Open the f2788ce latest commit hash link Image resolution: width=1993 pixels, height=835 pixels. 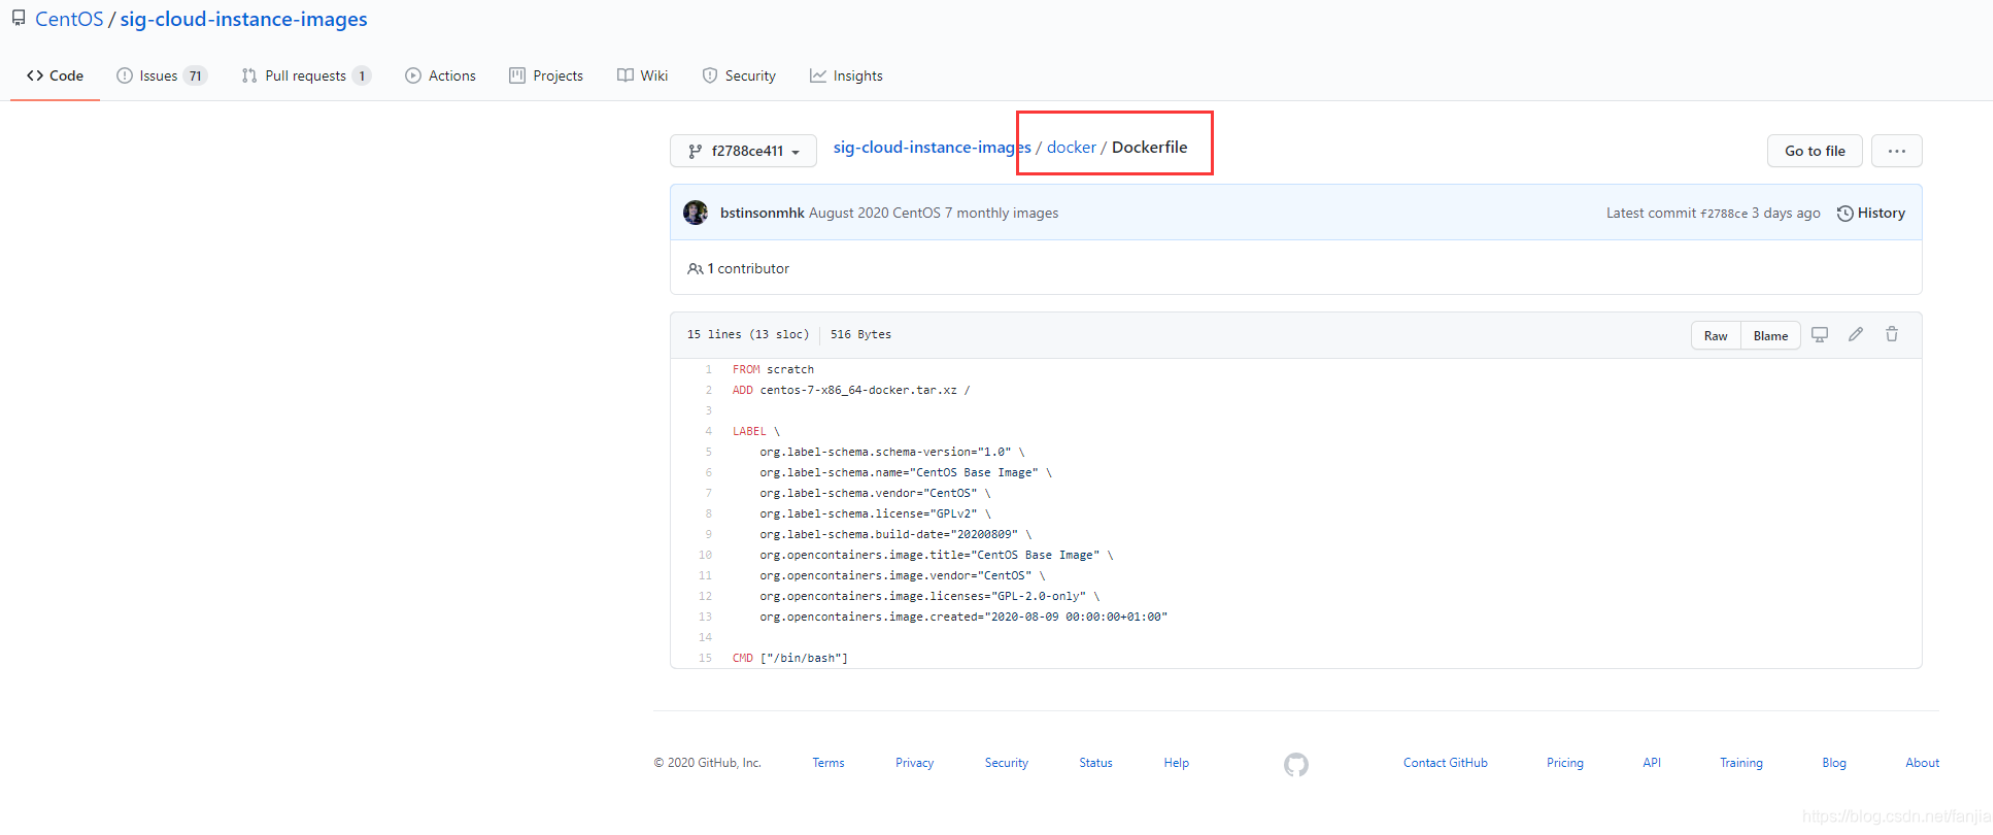[x=1724, y=214]
